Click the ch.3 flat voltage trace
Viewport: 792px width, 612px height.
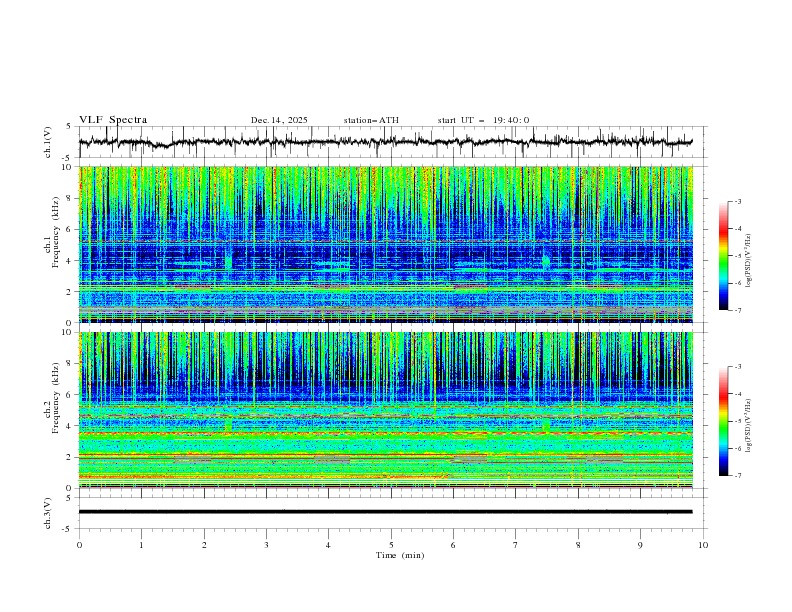pyautogui.click(x=385, y=512)
